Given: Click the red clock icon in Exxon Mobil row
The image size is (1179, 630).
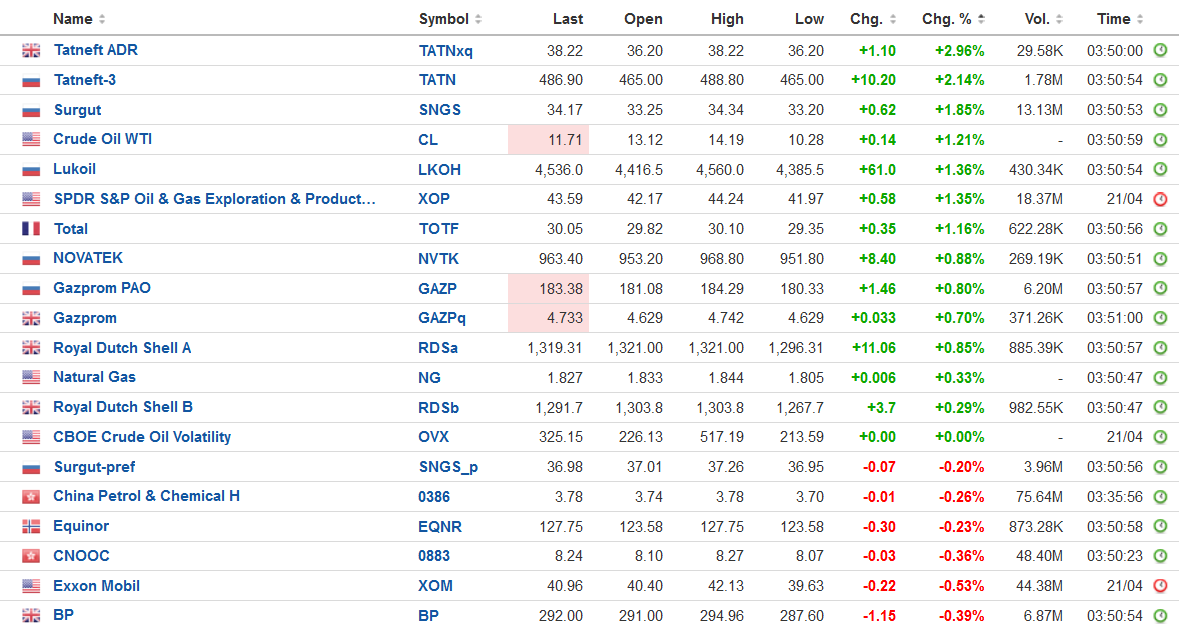Looking at the screenshot, I should coord(1160,586).
